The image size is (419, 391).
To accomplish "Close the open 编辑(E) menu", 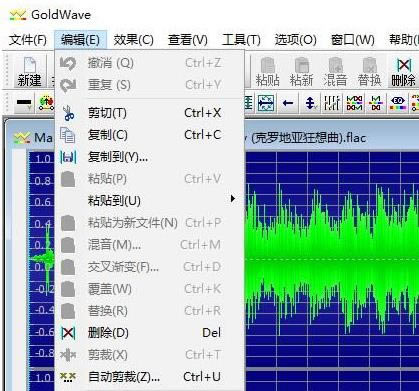I will pos(80,40).
